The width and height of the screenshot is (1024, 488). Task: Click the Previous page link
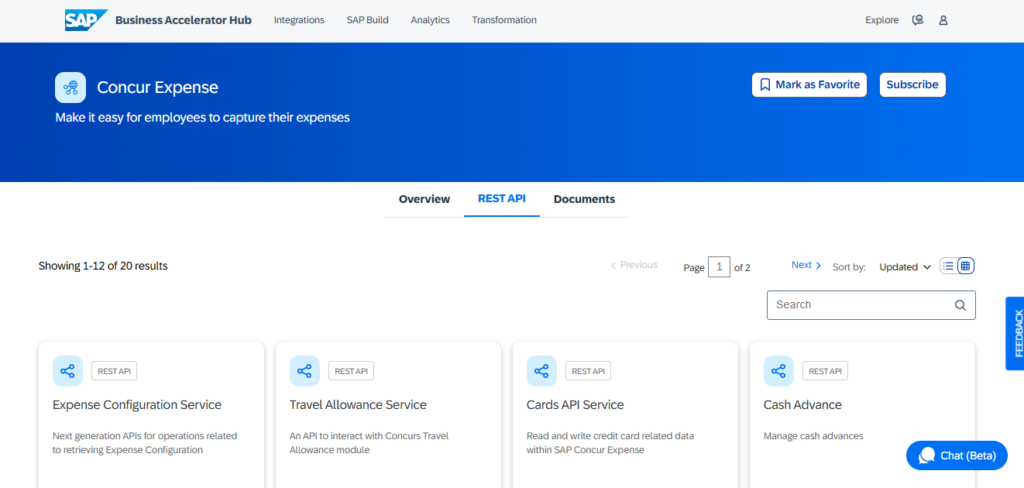633,265
